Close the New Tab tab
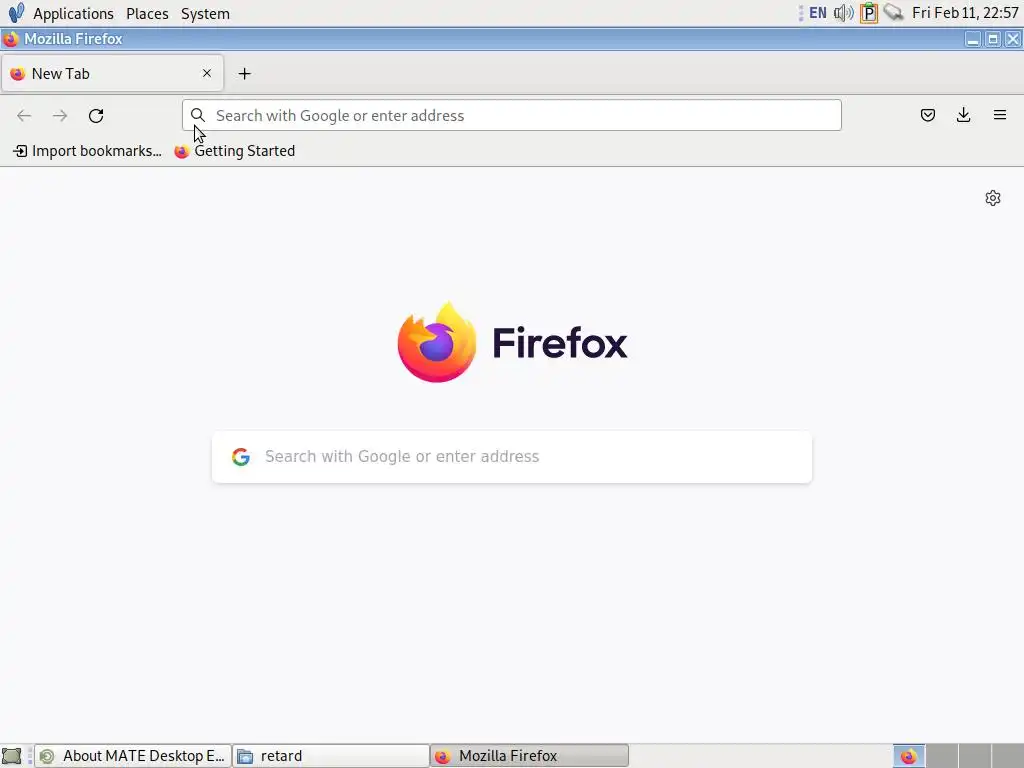Image resolution: width=1024 pixels, height=768 pixels. pos(207,73)
